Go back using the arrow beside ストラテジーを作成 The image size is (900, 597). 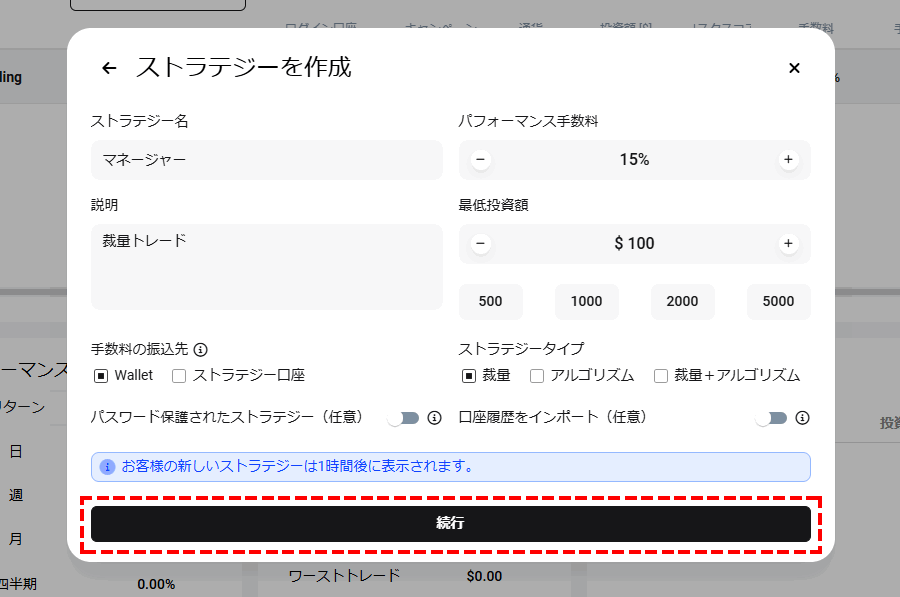point(109,68)
